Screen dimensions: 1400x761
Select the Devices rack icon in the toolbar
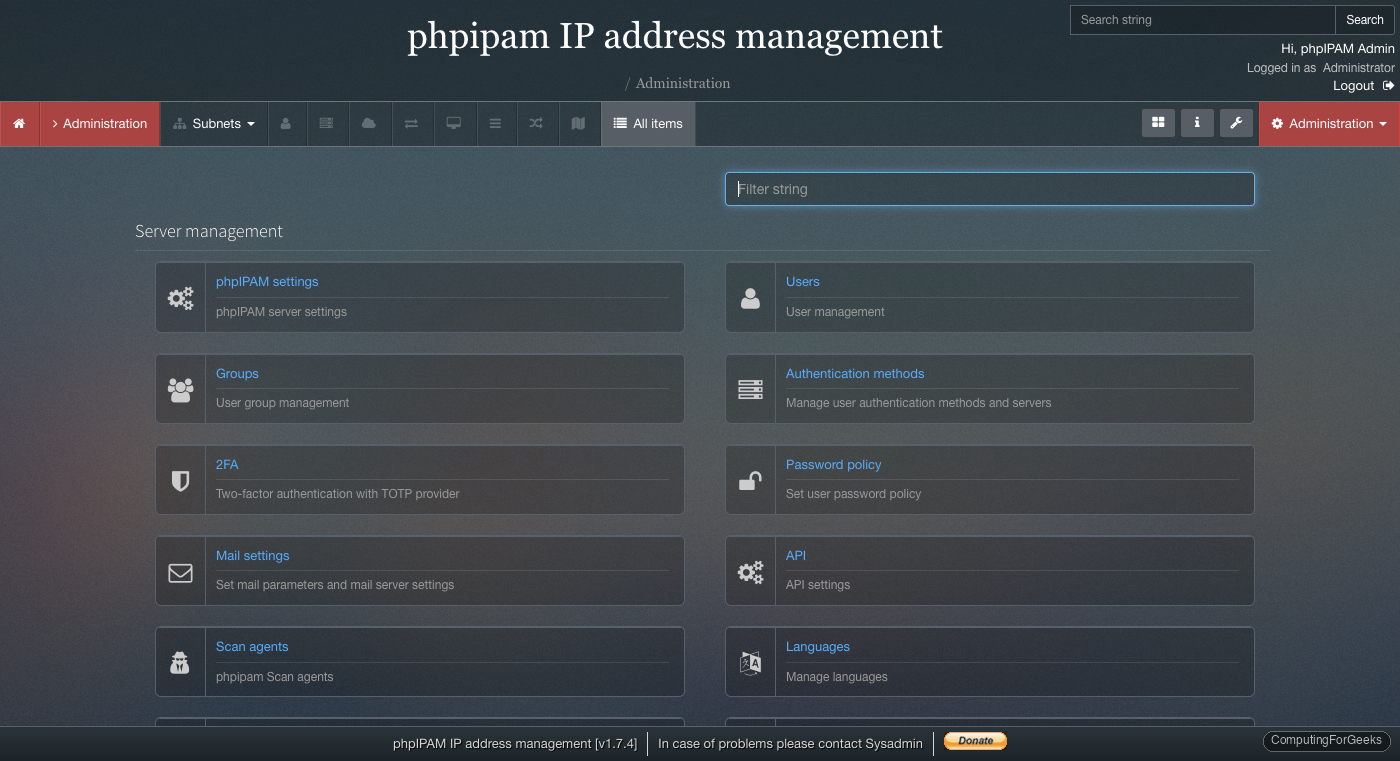pos(327,123)
